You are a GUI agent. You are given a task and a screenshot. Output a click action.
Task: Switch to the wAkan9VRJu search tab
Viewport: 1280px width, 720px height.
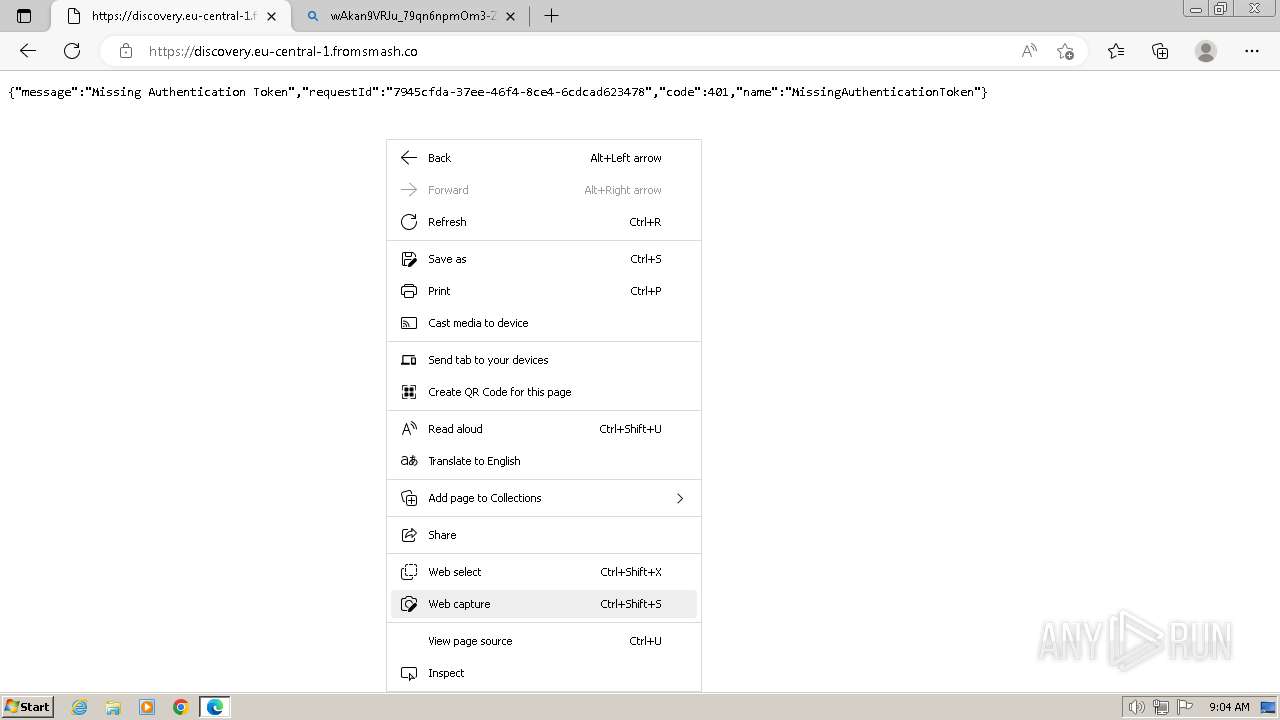[412, 16]
